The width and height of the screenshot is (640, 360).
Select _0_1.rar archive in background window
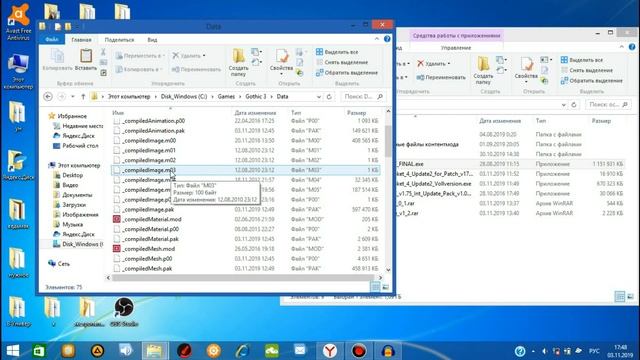pyautogui.click(x=407, y=203)
